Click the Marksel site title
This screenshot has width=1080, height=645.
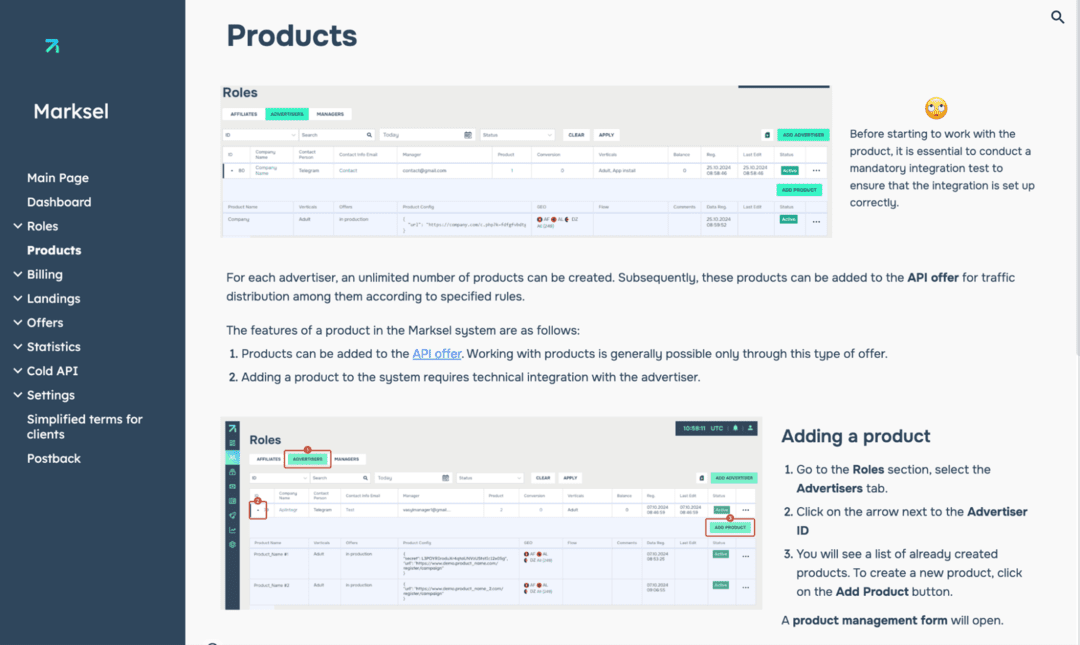point(71,111)
